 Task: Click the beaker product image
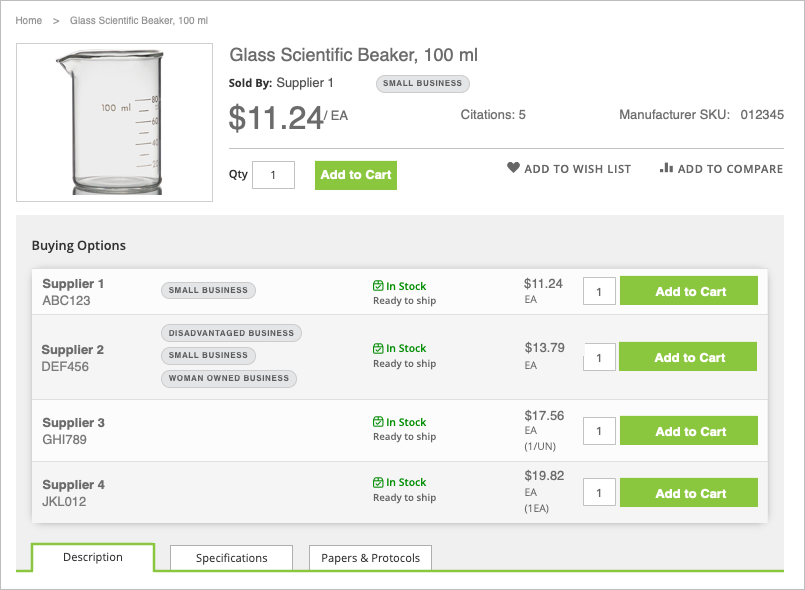(114, 122)
